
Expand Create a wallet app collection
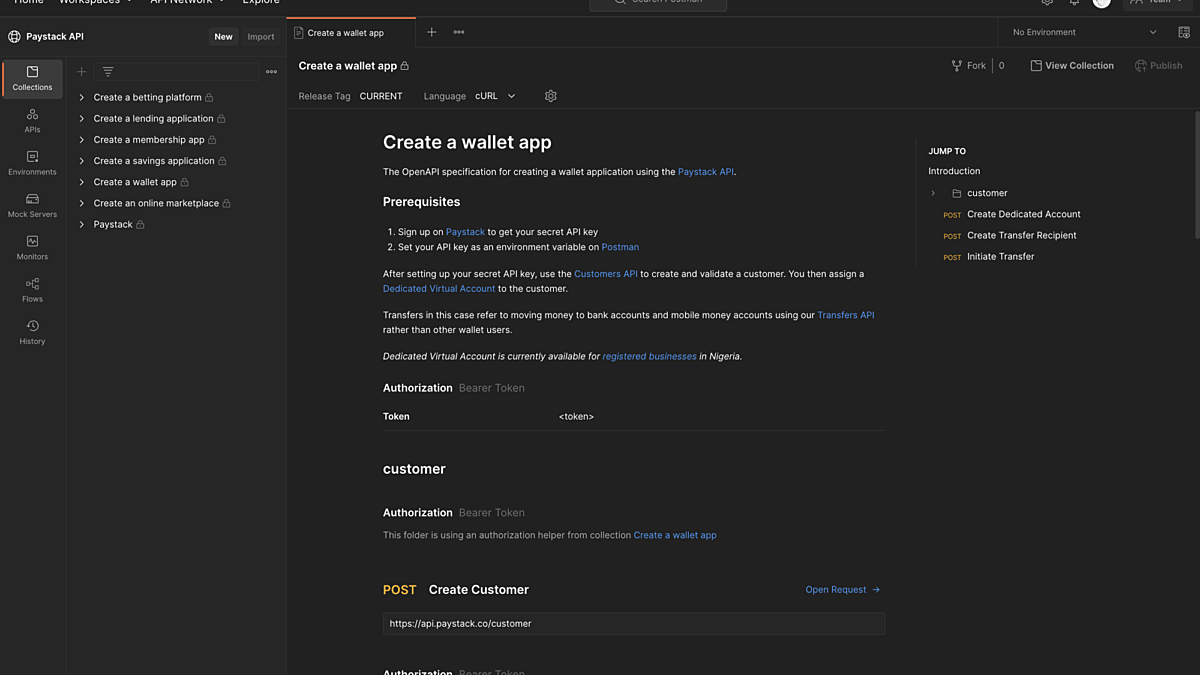coord(82,182)
